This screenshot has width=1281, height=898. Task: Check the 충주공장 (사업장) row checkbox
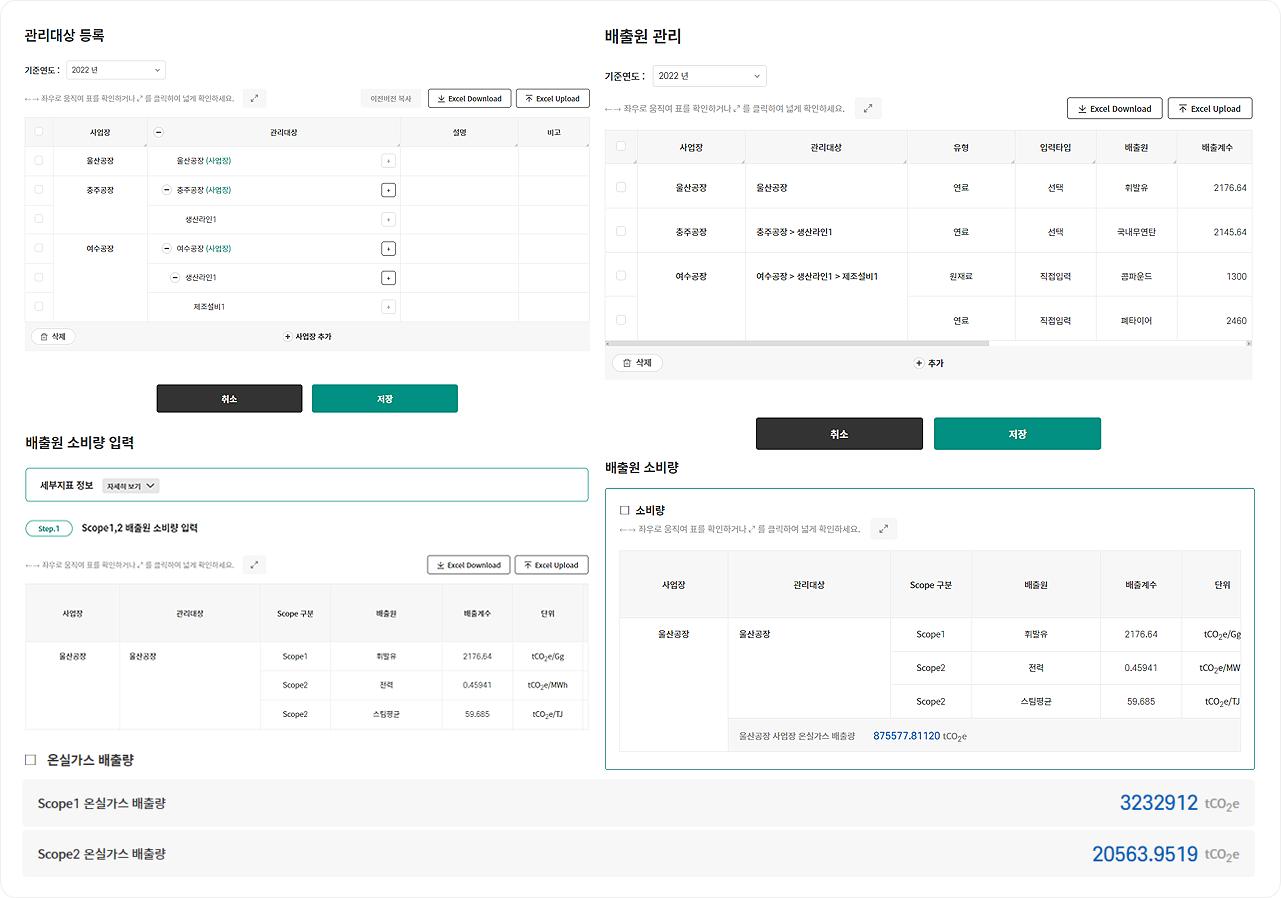point(39,189)
